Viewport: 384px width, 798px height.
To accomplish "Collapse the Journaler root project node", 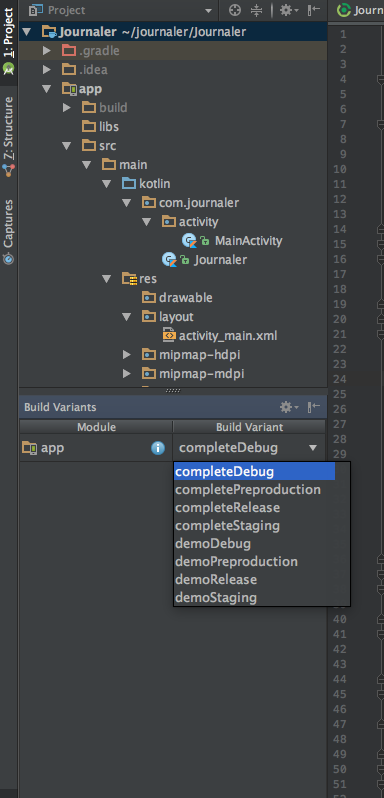I will click(x=27, y=32).
